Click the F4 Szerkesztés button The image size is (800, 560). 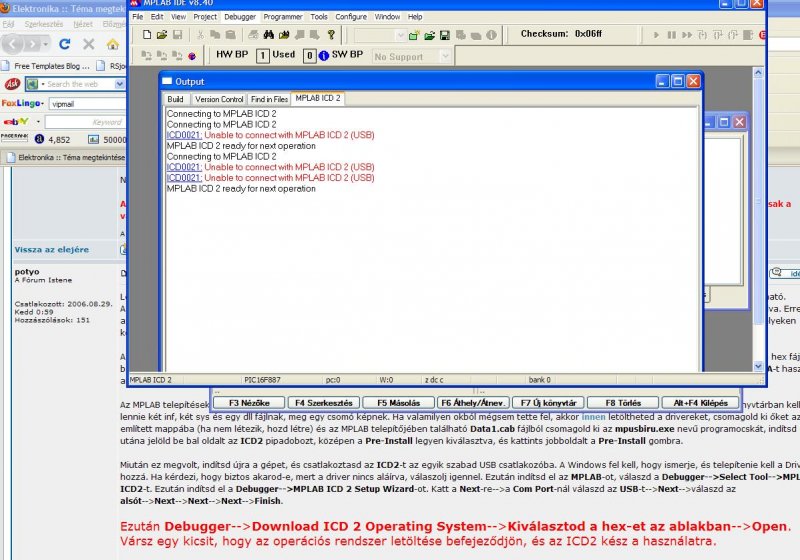[x=323, y=403]
